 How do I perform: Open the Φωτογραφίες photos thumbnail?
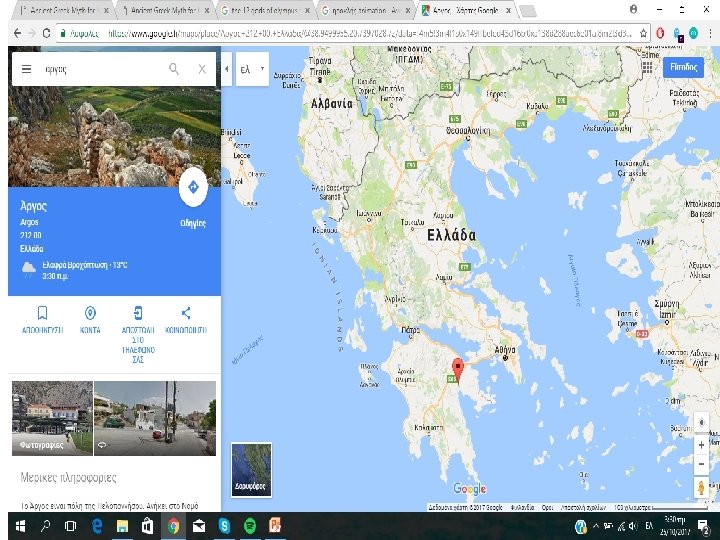[x=52, y=418]
